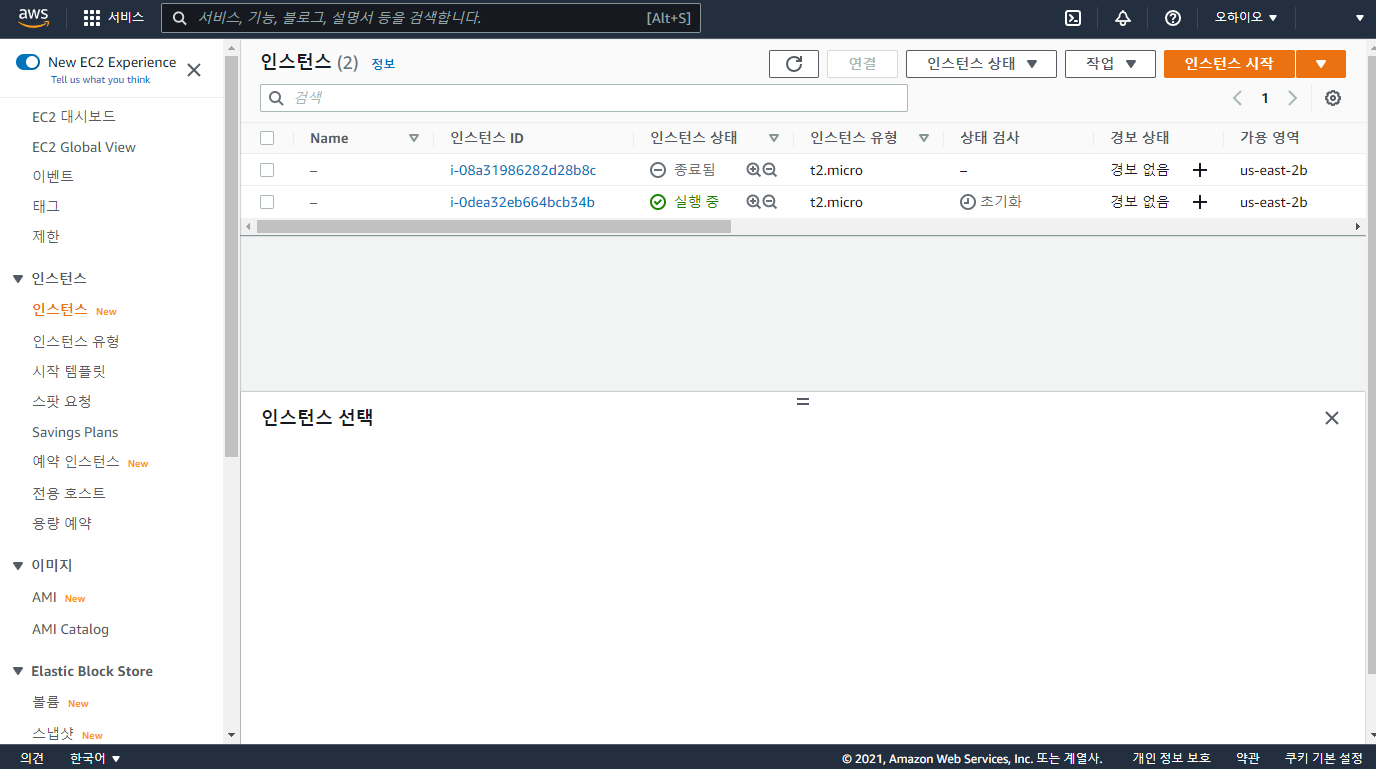
Task: Go to previous page of instances
Action: [1237, 98]
